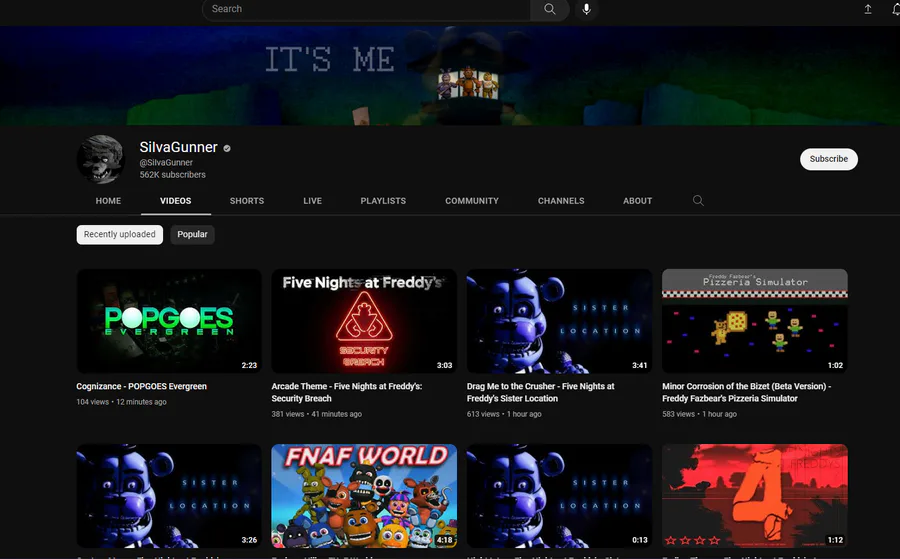Screen dimensions: 900x559
Task: Switch to the COMMUNITY tab
Action: tap(472, 201)
